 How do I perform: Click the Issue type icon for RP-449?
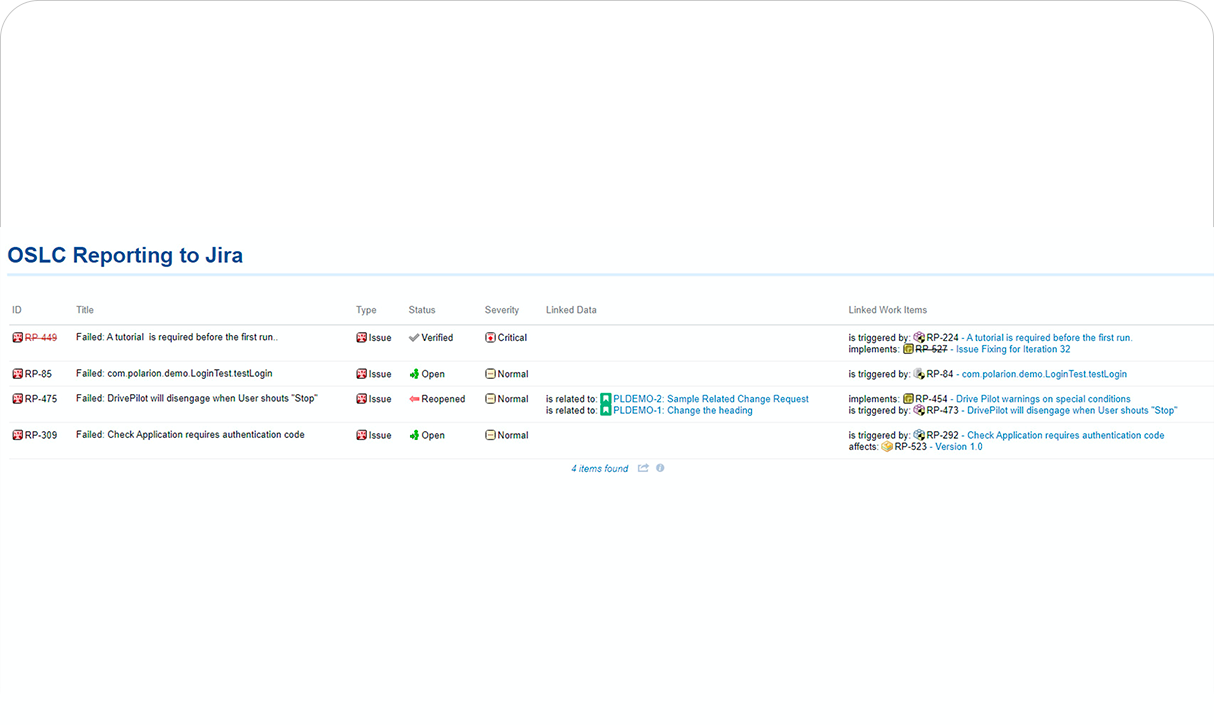point(361,337)
